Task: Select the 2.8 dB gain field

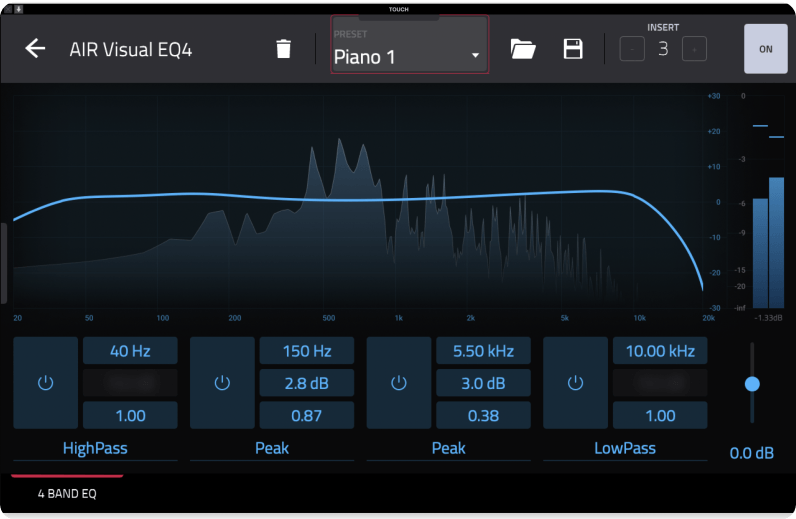Action: tap(306, 383)
